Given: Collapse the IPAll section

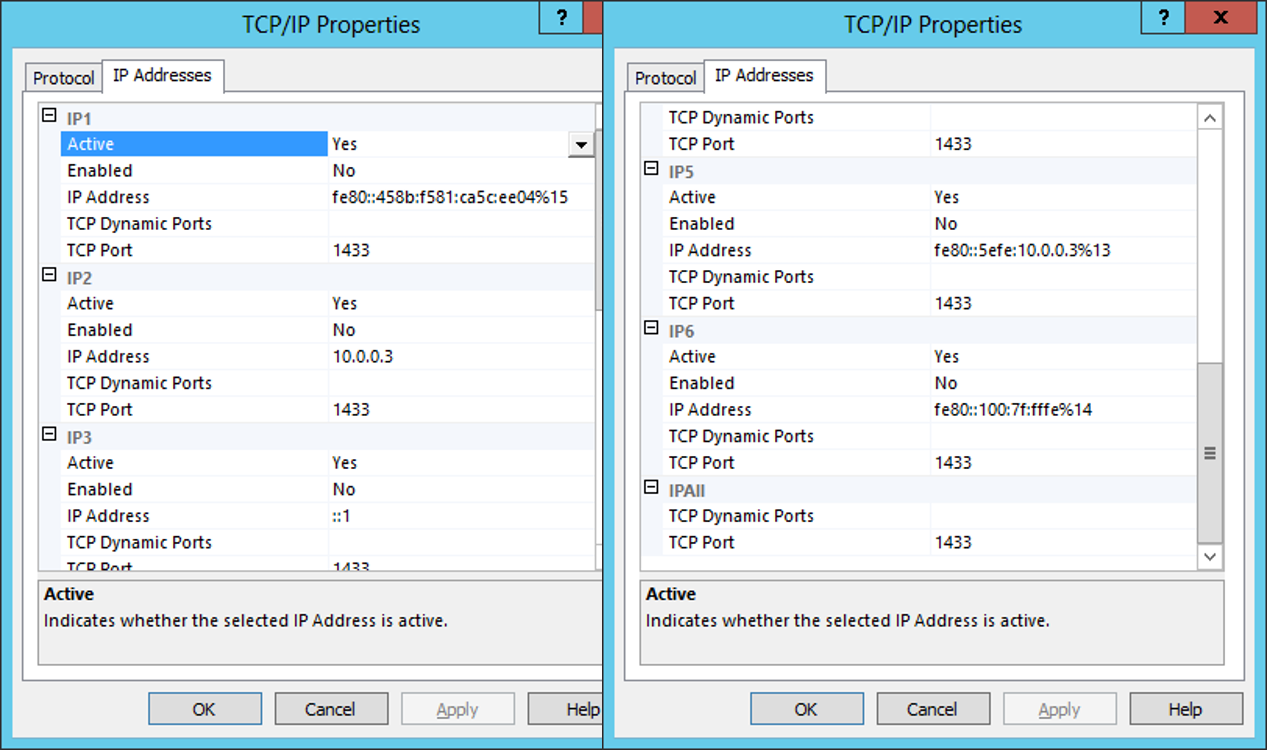Looking at the screenshot, I should (x=649, y=489).
